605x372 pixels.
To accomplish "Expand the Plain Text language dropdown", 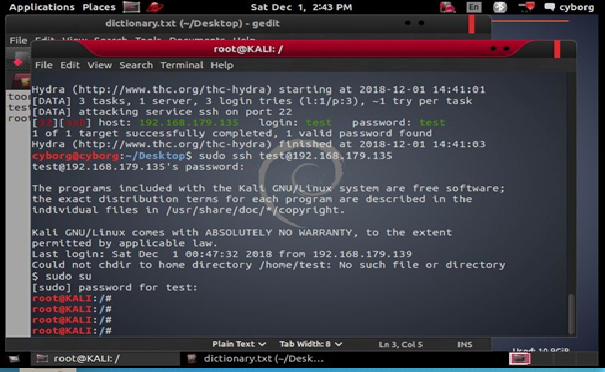I will tap(239, 344).
